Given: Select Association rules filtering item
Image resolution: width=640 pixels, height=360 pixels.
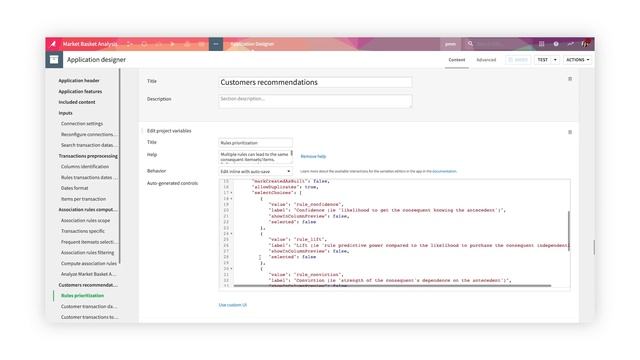Looking at the screenshot, I should (87, 253).
